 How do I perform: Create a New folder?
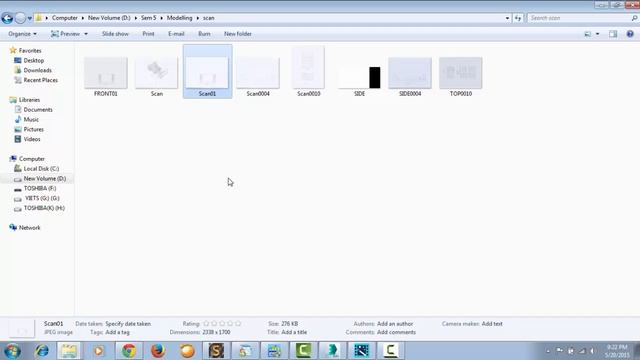point(238,34)
